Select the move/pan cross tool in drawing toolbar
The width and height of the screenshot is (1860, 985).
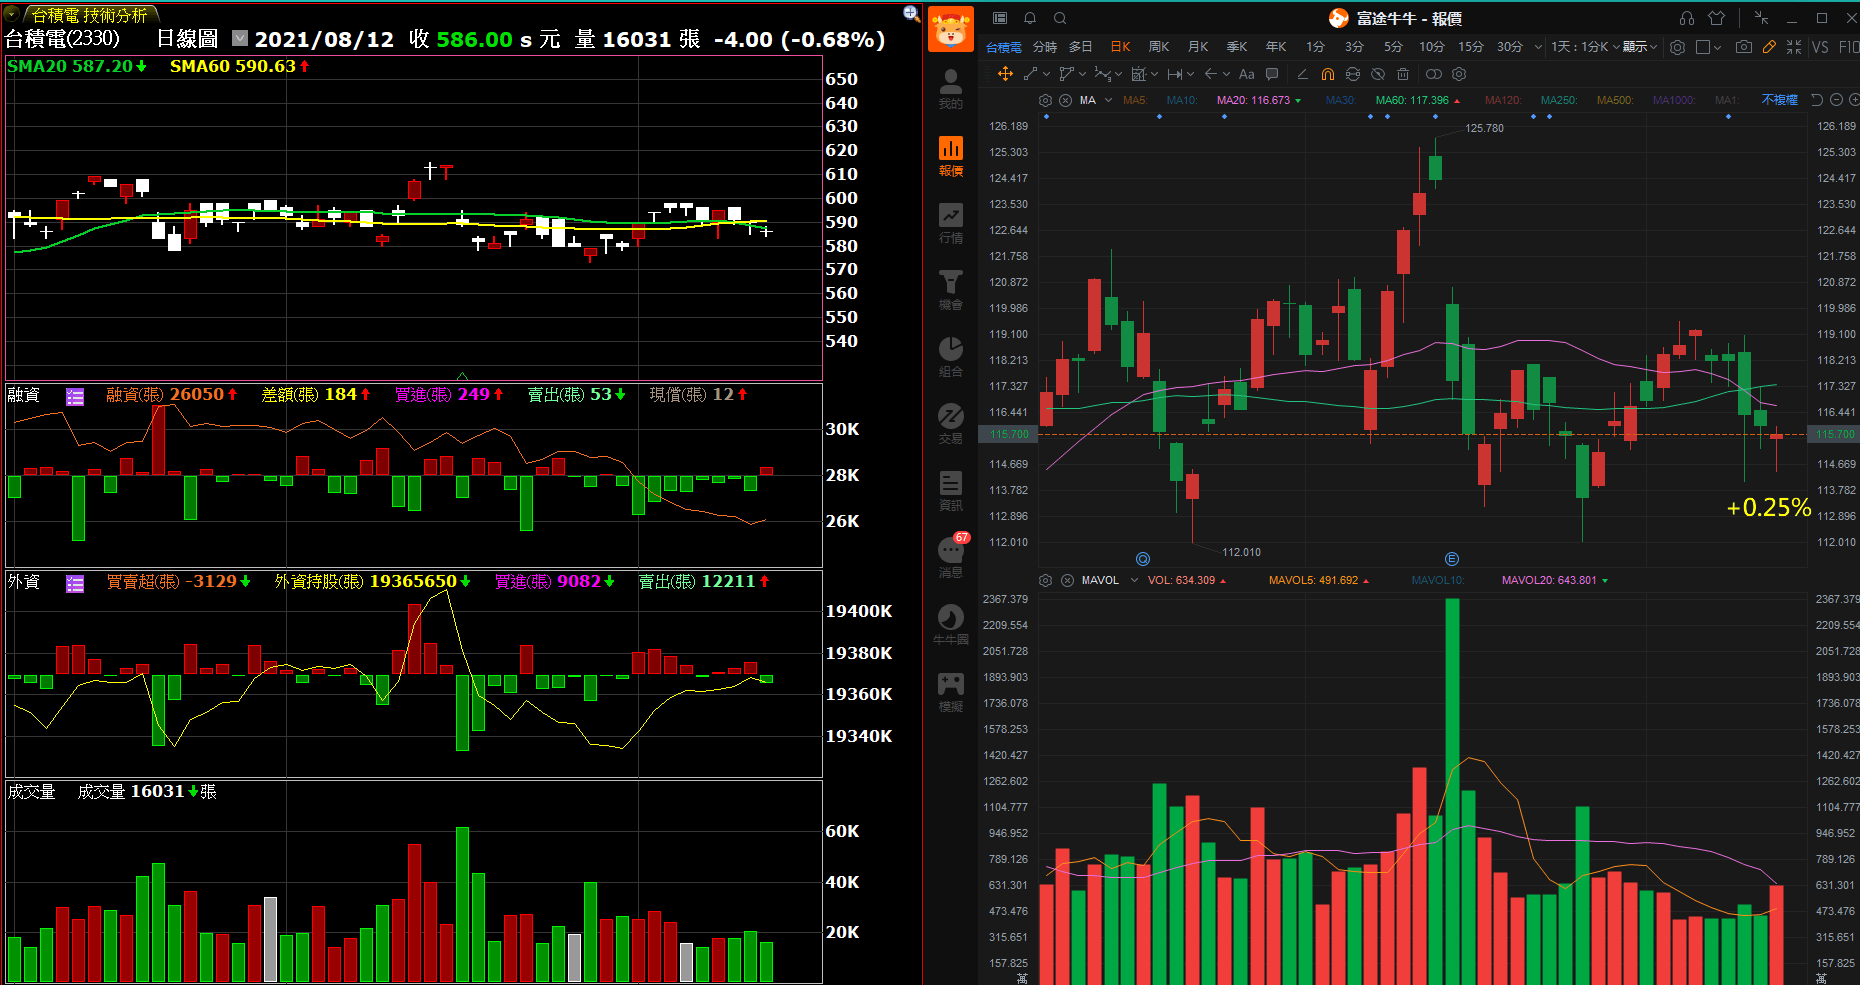tap(1005, 74)
